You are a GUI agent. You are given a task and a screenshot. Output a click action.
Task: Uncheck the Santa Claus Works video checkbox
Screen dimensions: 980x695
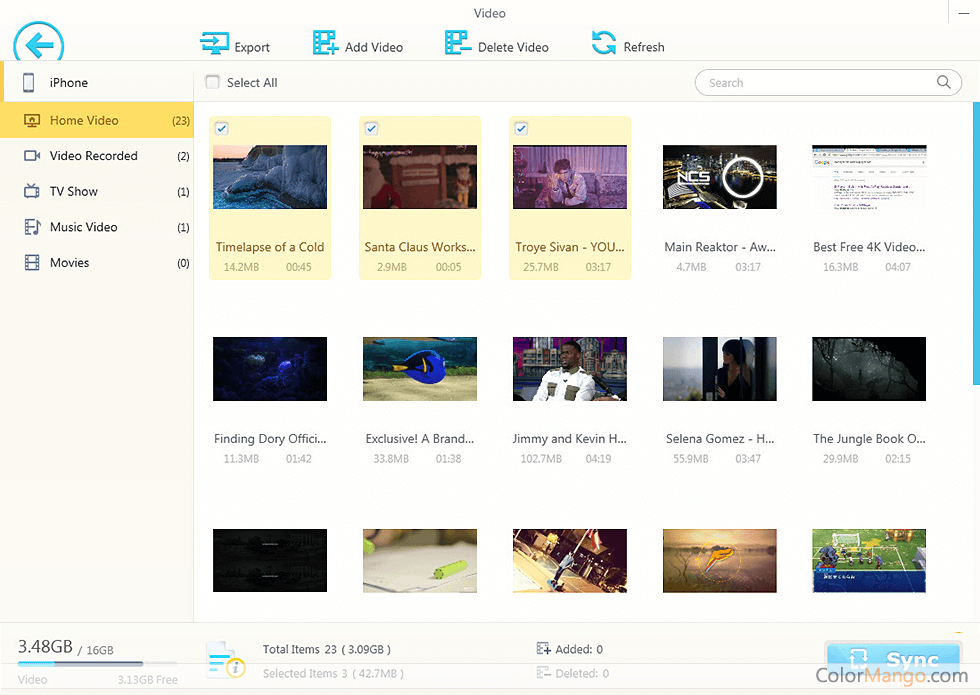point(371,128)
